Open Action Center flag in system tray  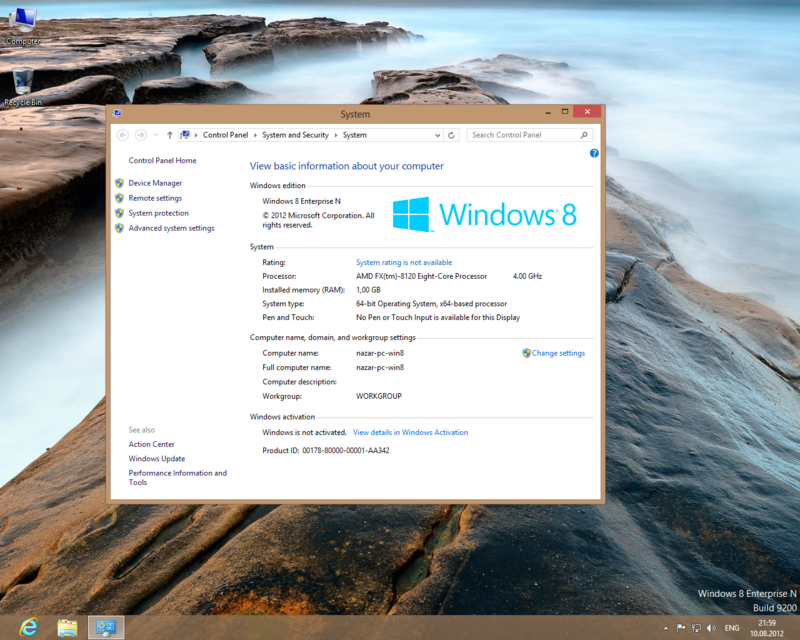click(x=681, y=628)
